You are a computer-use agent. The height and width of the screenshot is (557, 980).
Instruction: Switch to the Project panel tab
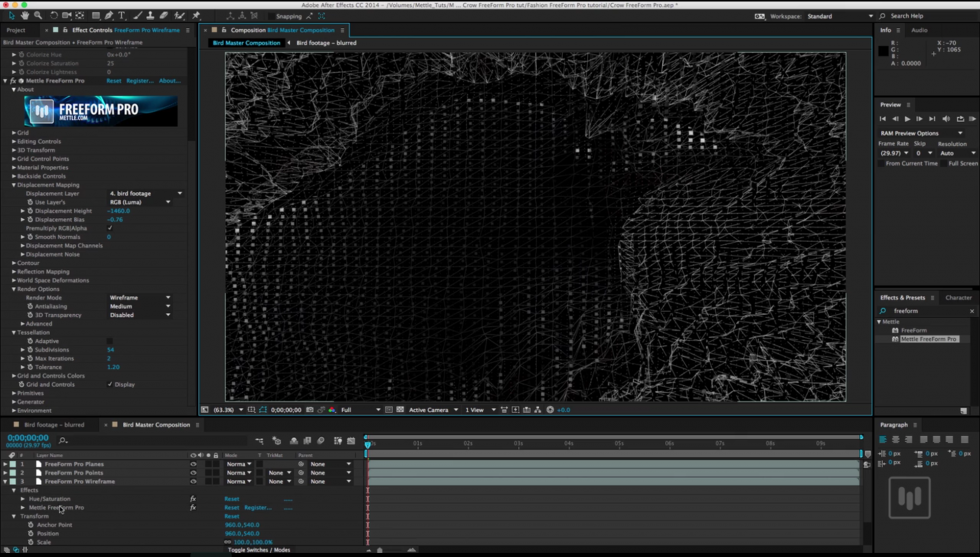(x=16, y=30)
